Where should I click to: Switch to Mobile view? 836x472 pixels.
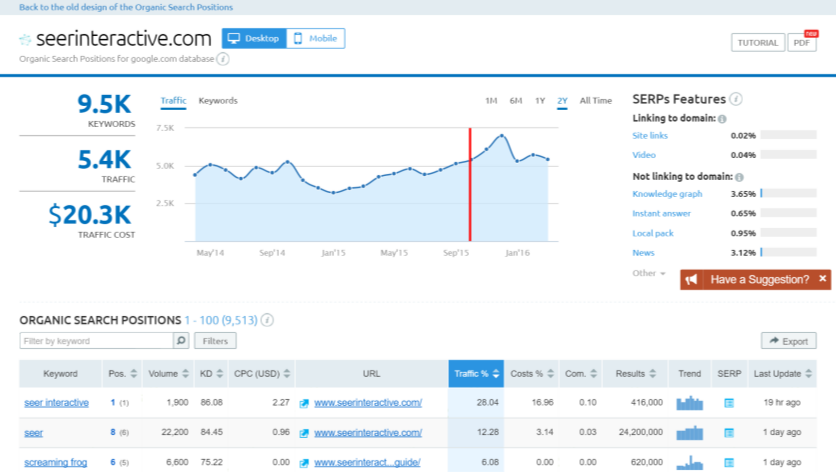tap(316, 39)
